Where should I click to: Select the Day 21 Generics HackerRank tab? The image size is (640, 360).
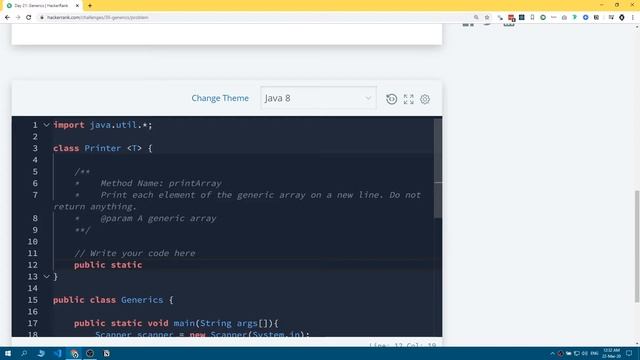coord(41,6)
